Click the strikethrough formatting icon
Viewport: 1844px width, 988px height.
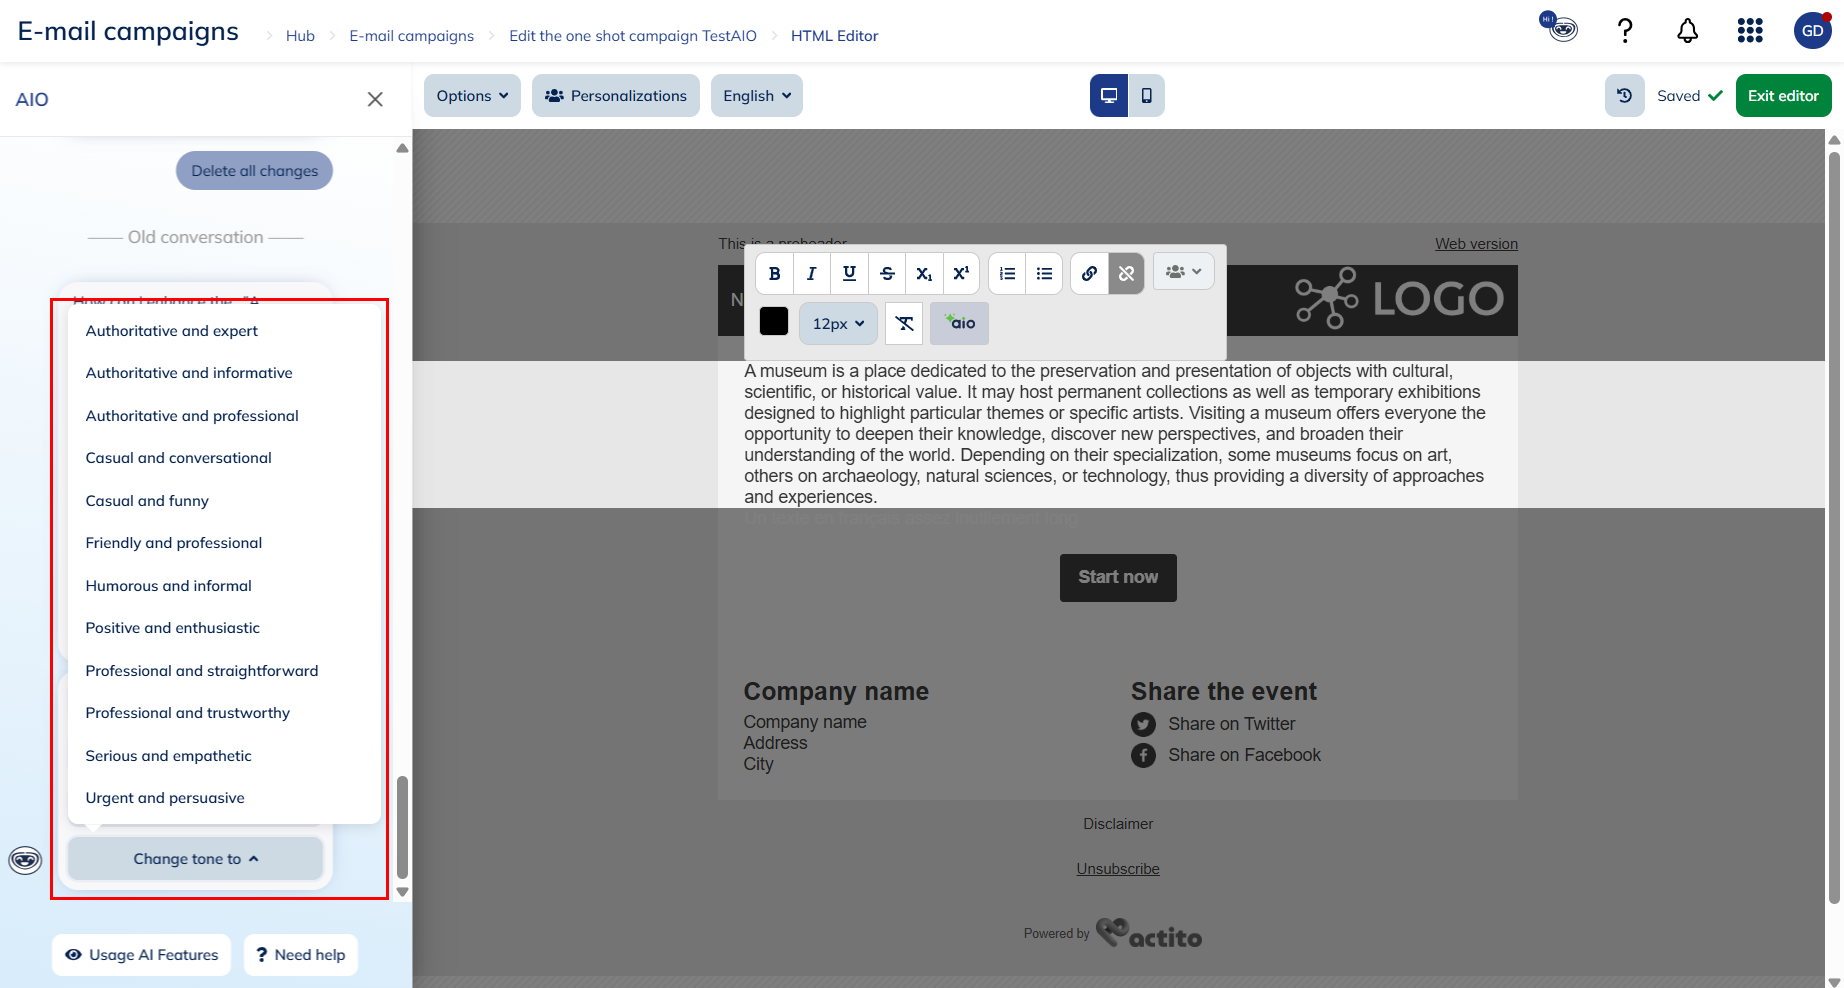887,274
